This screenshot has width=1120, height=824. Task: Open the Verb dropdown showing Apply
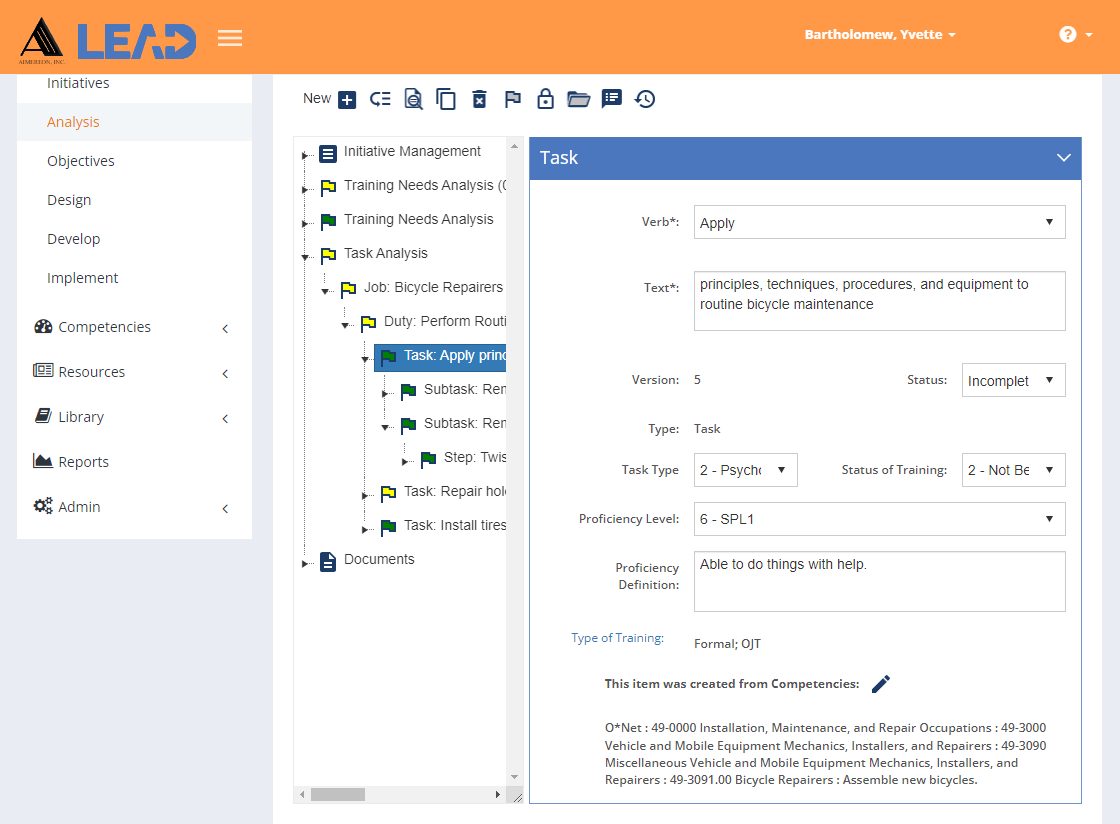click(x=879, y=222)
